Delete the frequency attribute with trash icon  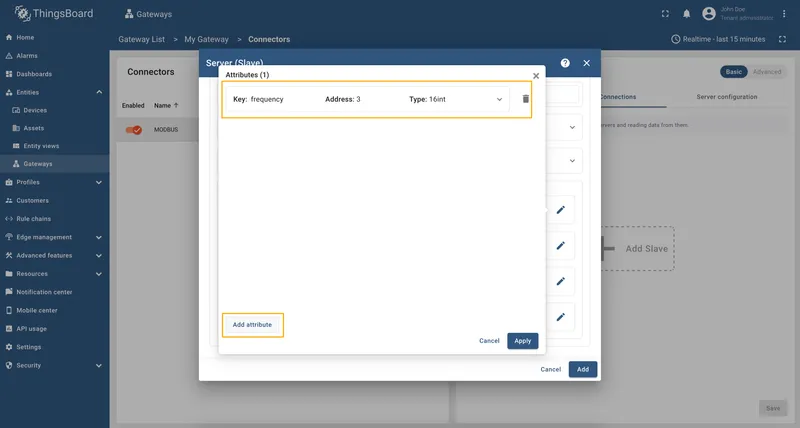[x=526, y=99]
